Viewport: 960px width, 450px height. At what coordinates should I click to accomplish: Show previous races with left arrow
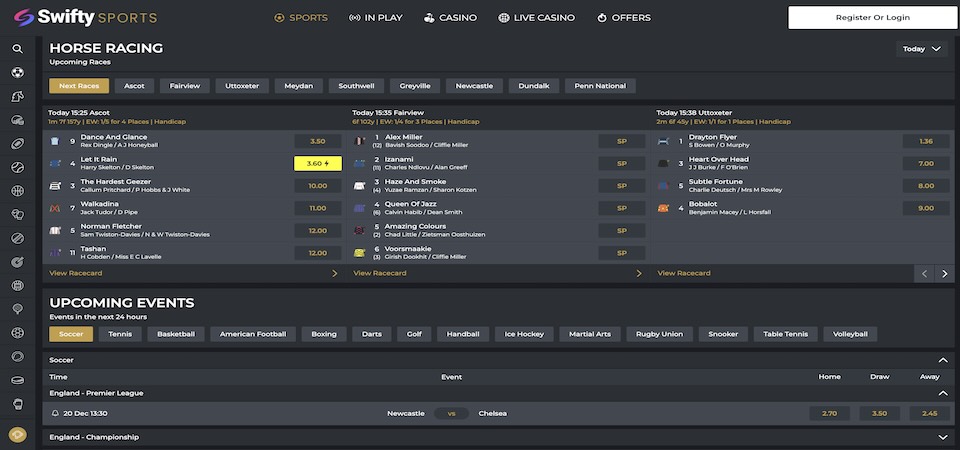tap(924, 274)
